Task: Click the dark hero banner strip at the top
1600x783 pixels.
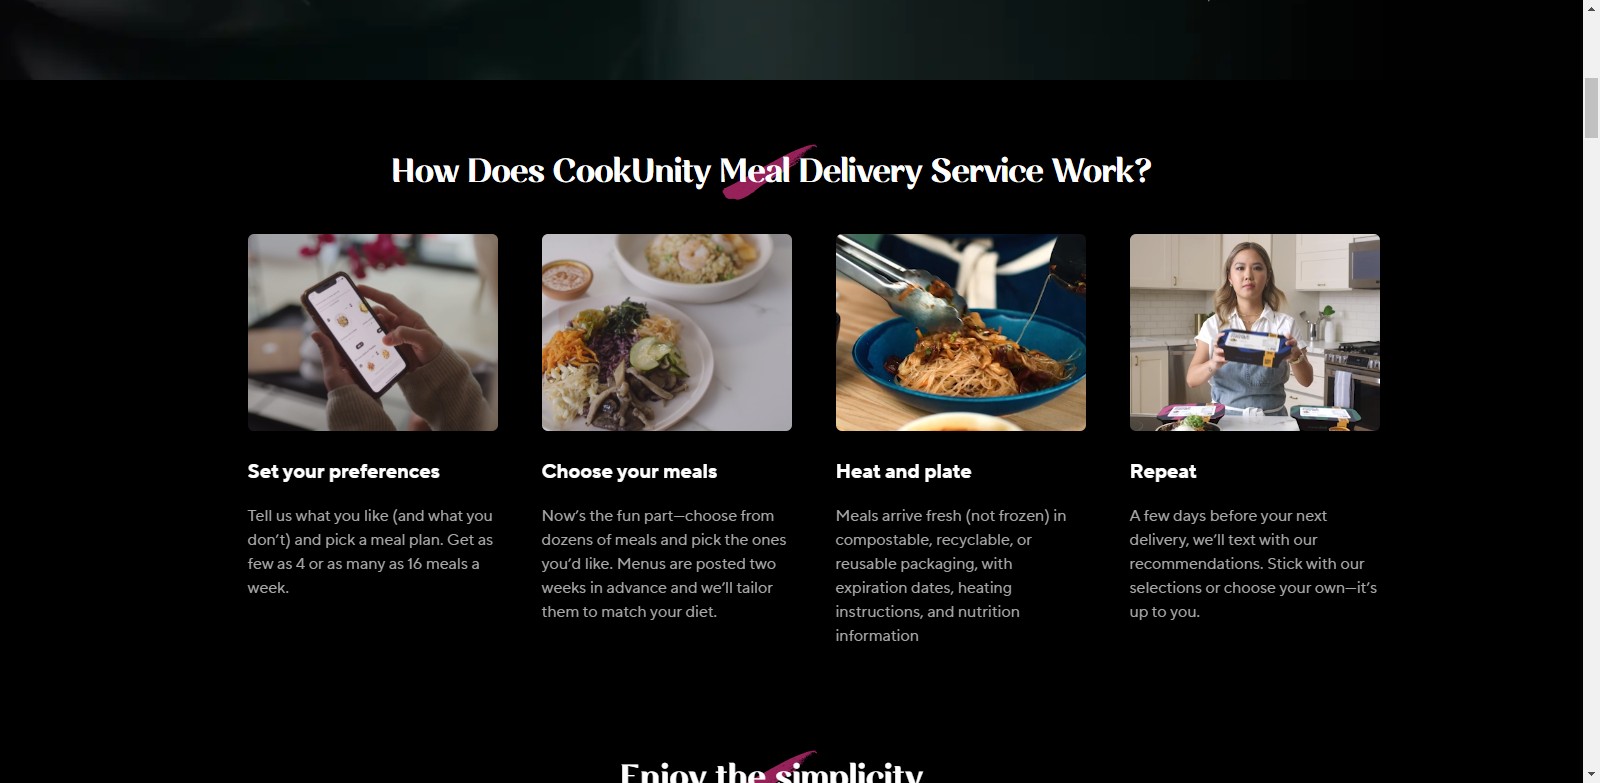Action: [791, 40]
